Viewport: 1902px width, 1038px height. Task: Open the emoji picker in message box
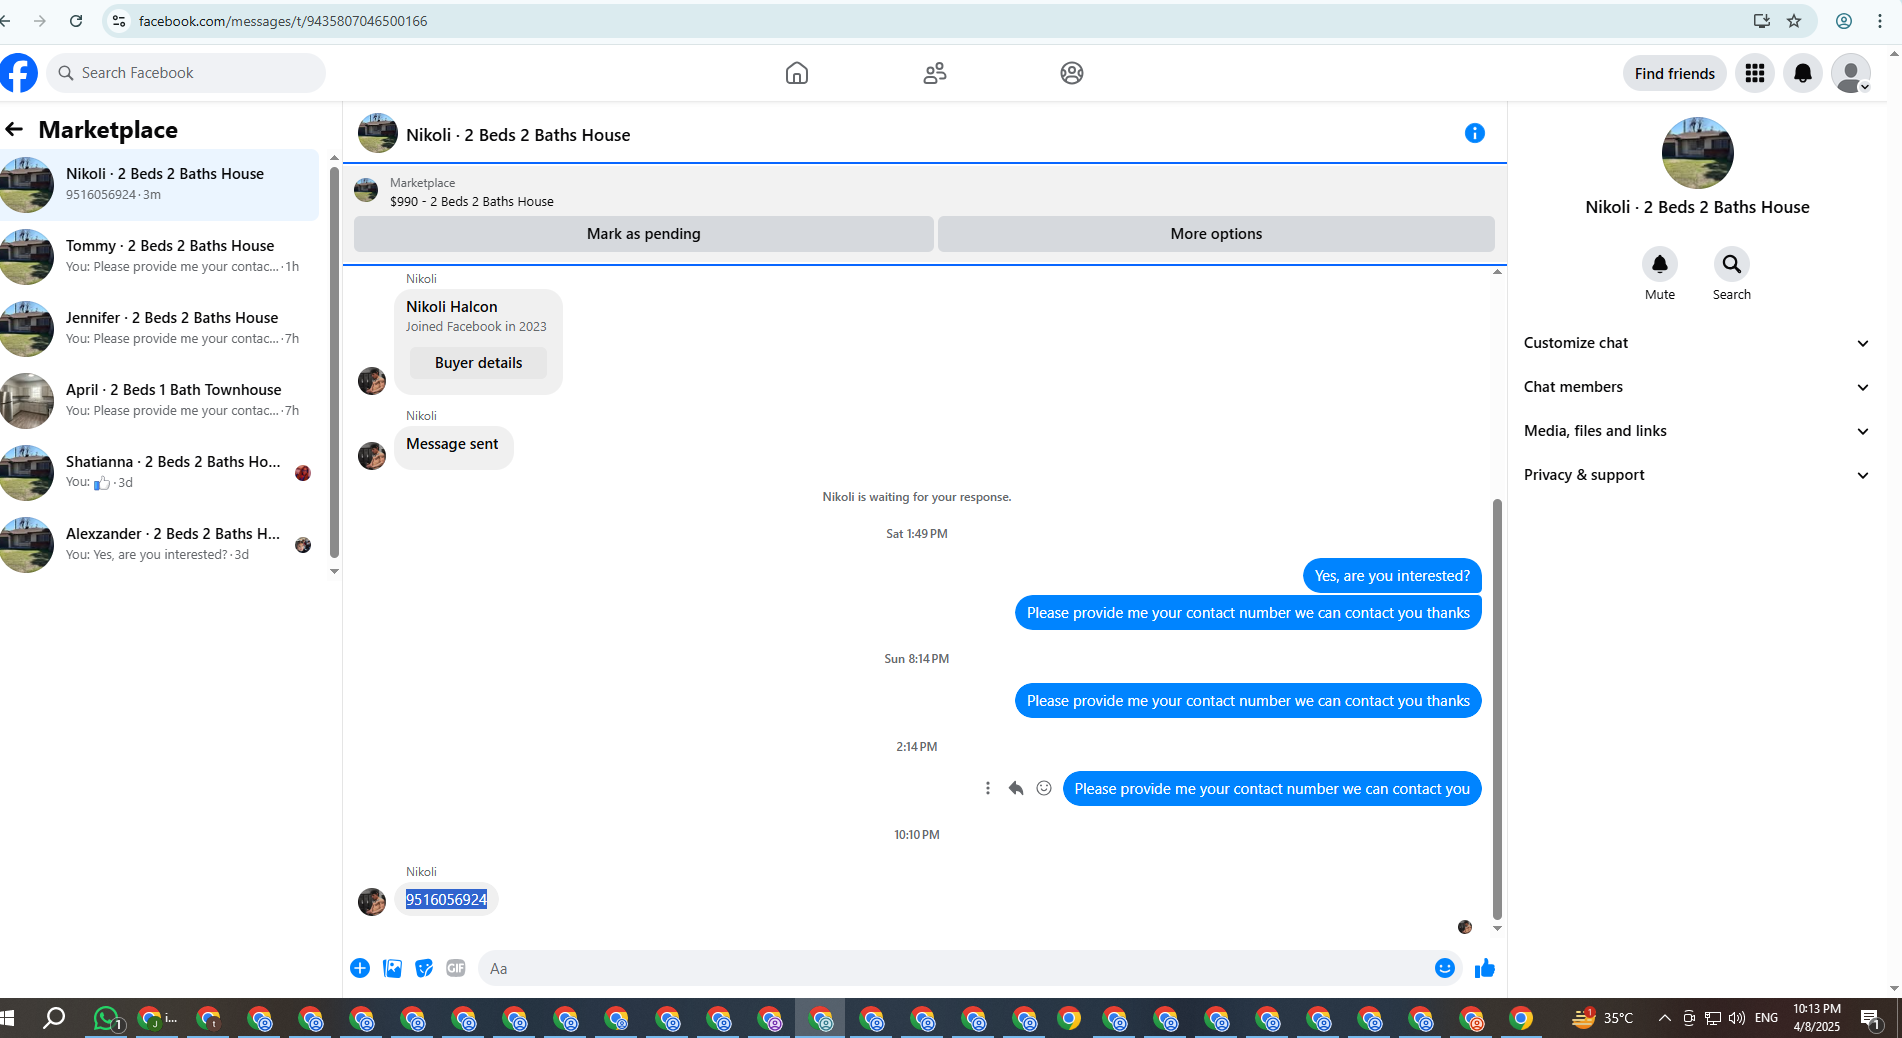(1445, 968)
